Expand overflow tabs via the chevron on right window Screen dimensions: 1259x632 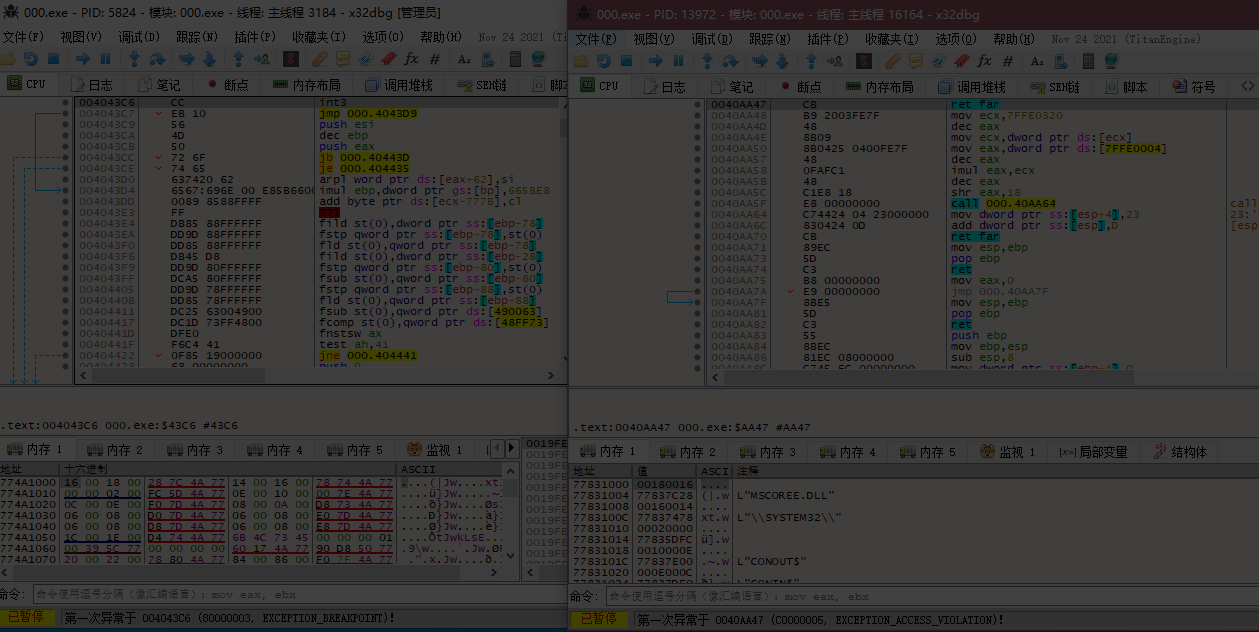tap(1247, 85)
